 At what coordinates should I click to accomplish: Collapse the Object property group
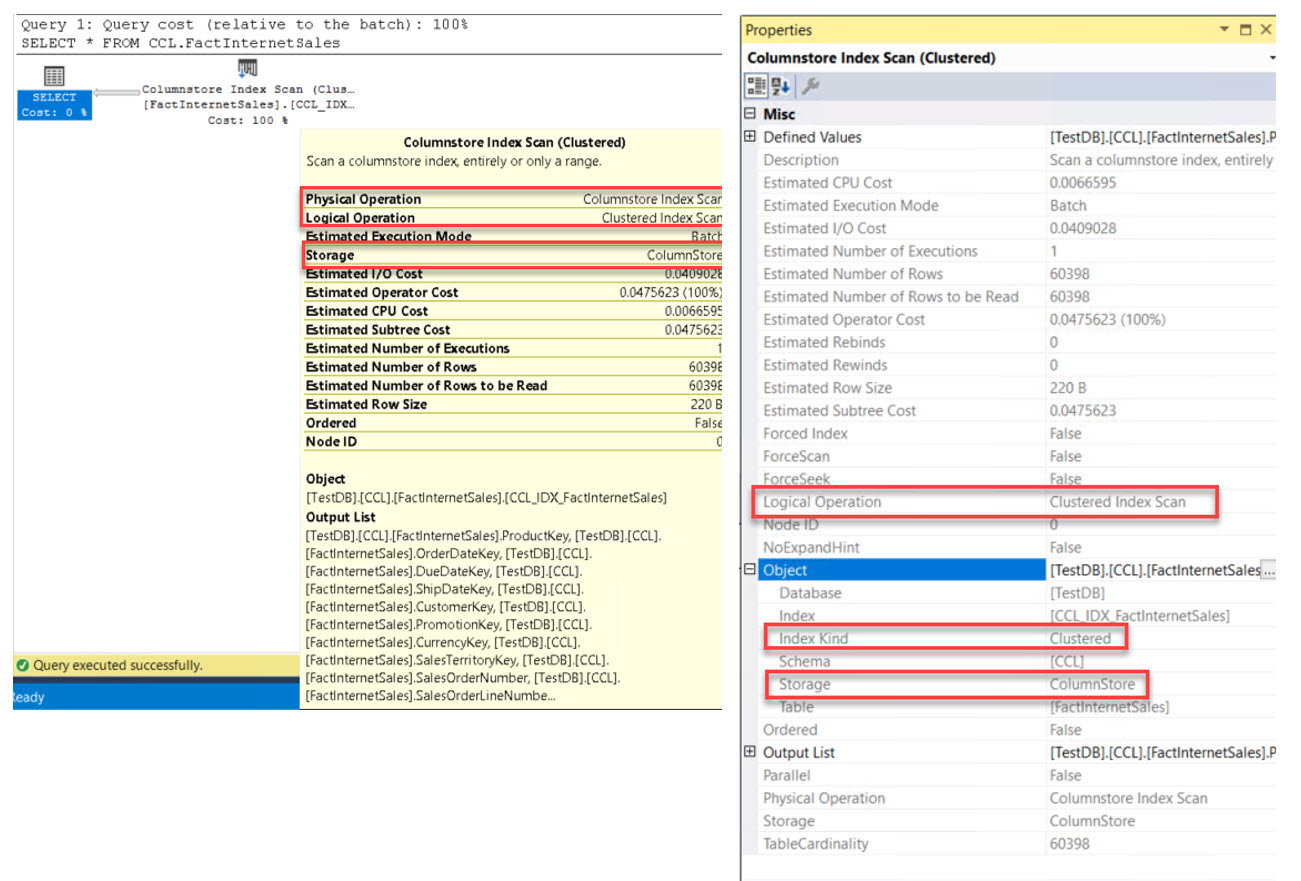(750, 570)
